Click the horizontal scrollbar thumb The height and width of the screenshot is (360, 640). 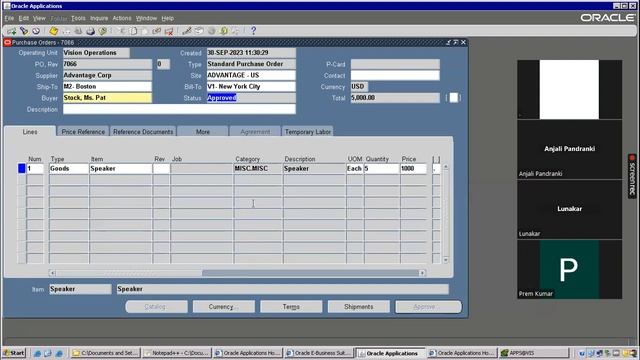point(311,273)
